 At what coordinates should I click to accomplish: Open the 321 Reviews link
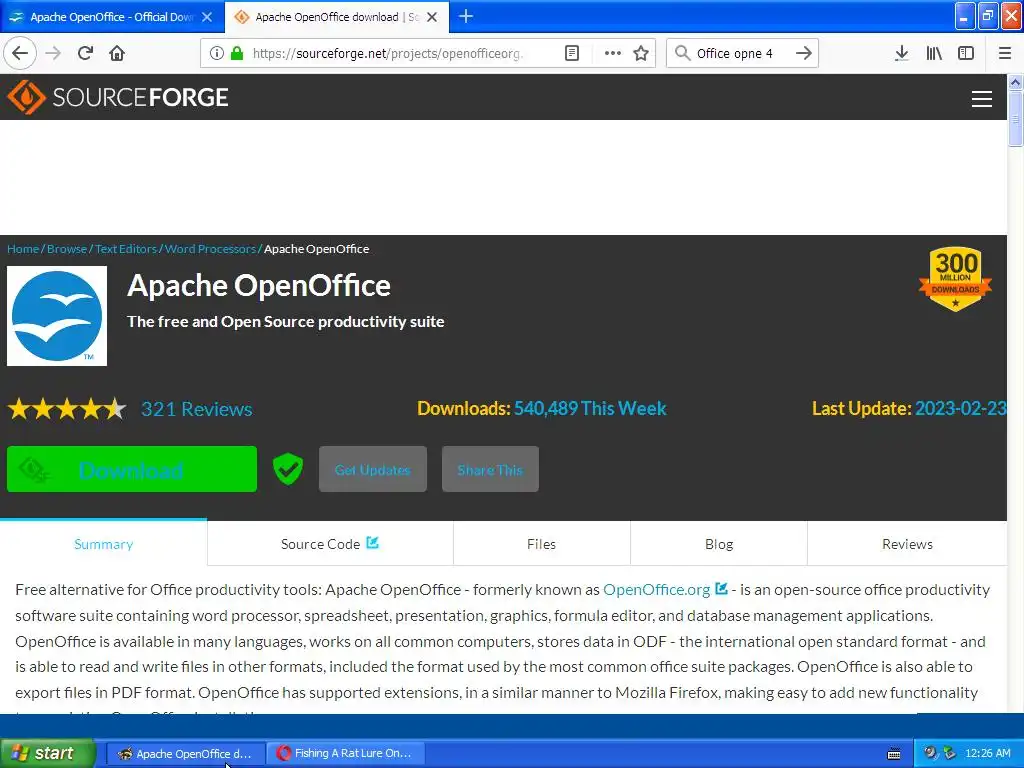197,409
